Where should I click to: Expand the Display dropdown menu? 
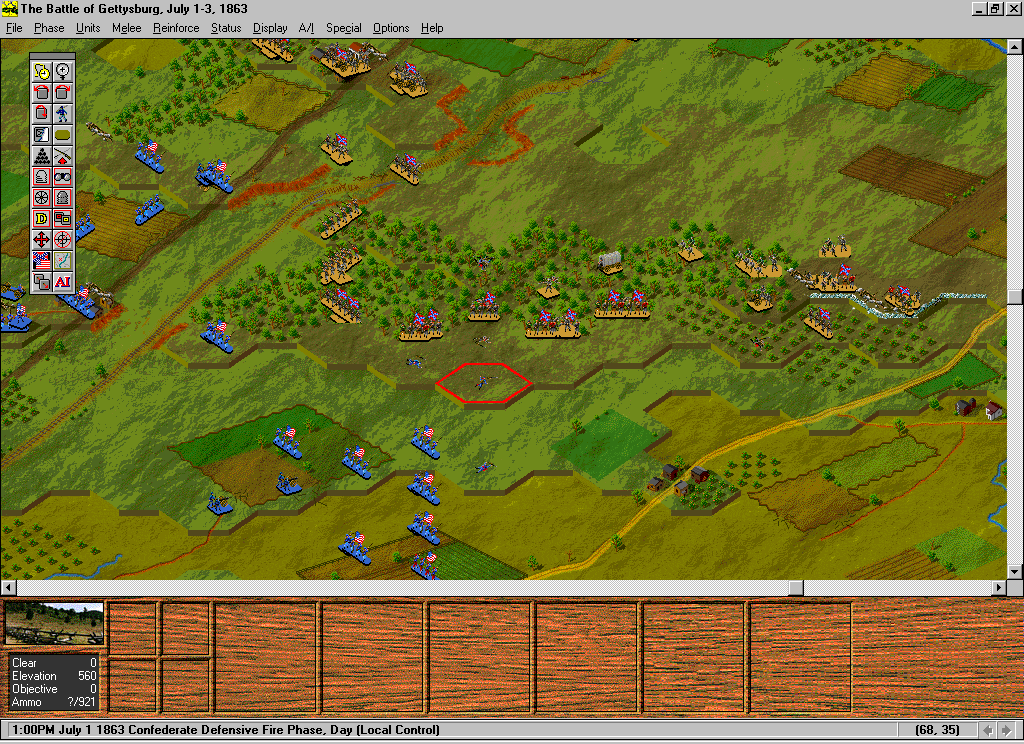point(270,28)
